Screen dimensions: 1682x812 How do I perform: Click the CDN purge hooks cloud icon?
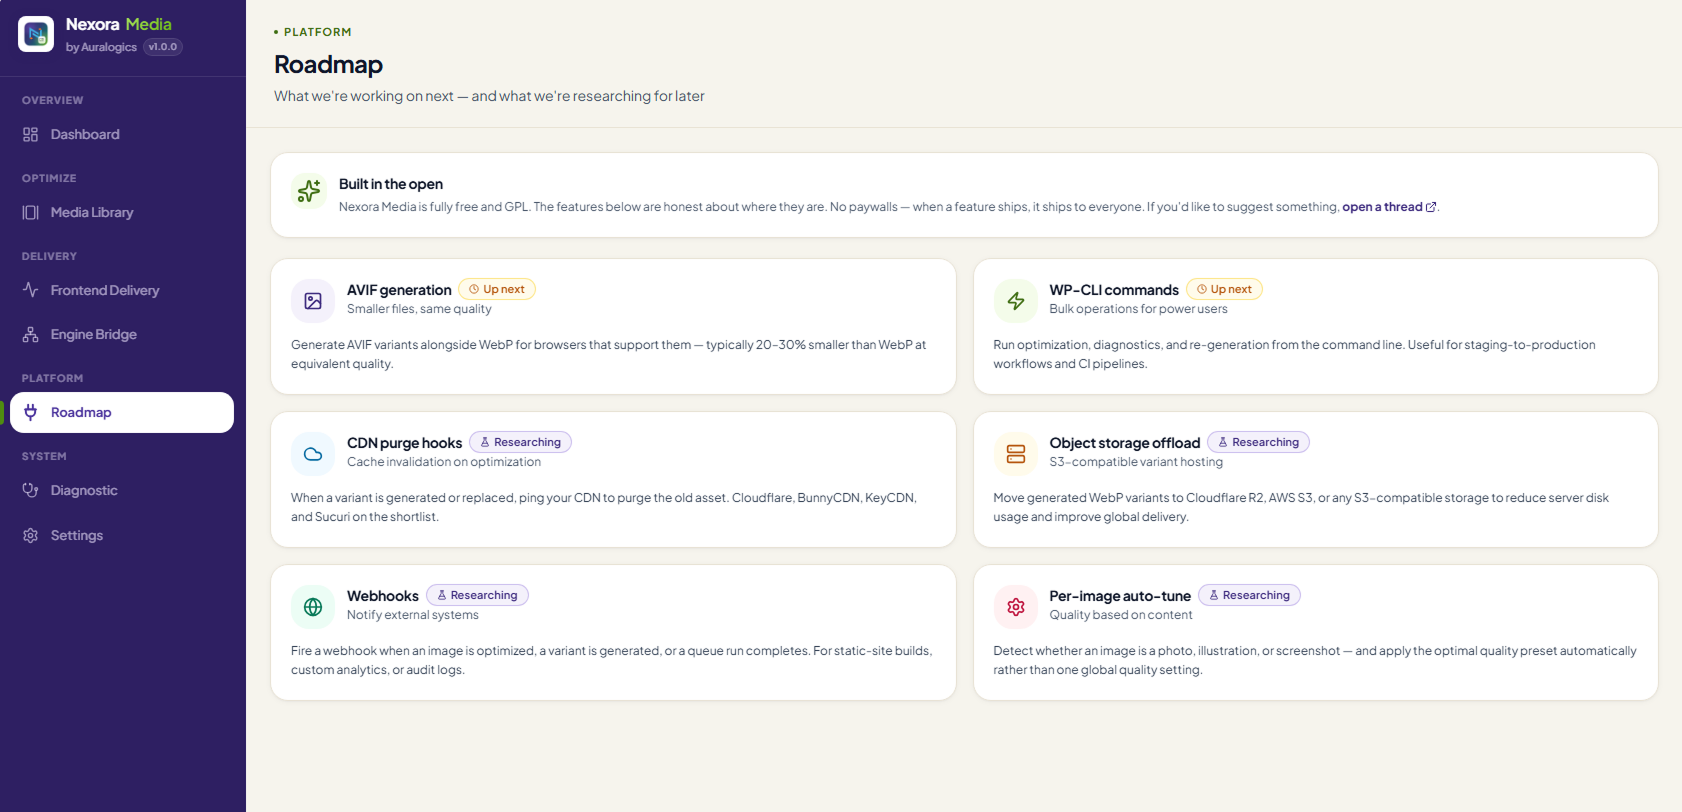click(313, 454)
